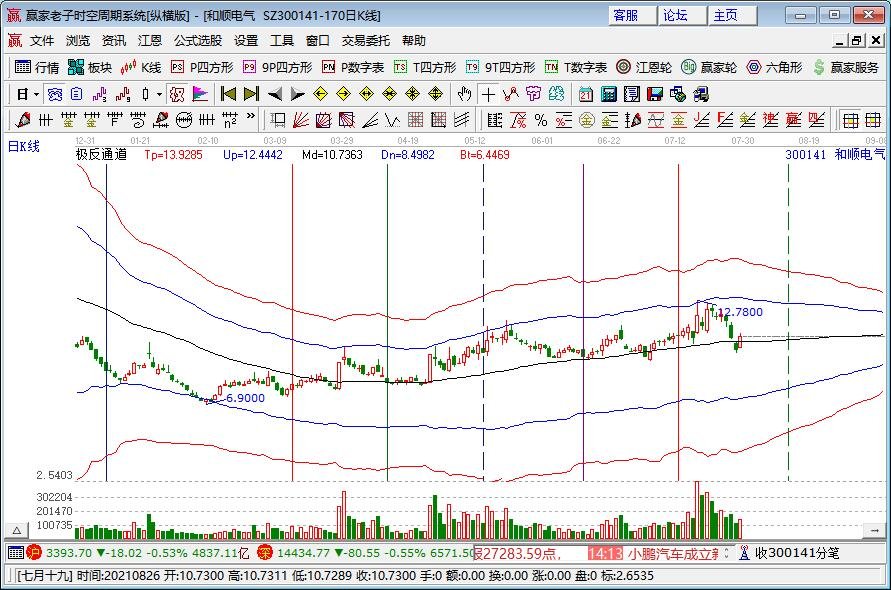This screenshot has width=891, height=590.
Task: Expand the 日 period dropdown arrow
Action: click(36, 94)
